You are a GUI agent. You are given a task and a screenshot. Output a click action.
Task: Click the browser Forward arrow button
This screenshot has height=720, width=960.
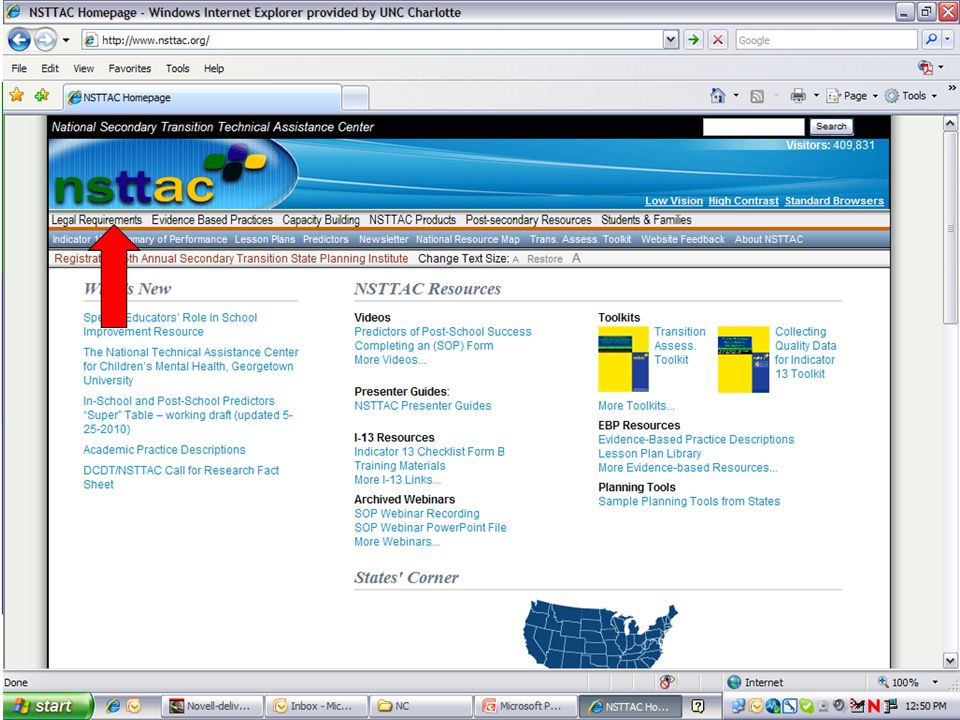coord(45,40)
